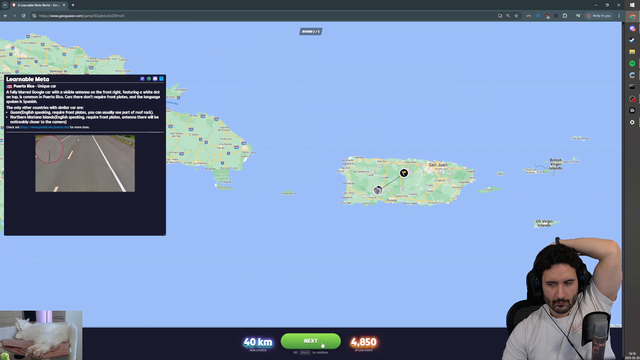Image resolution: width=640 pixels, height=360 pixels.
Task: Go forward in the browser
Action: tap(14, 16)
